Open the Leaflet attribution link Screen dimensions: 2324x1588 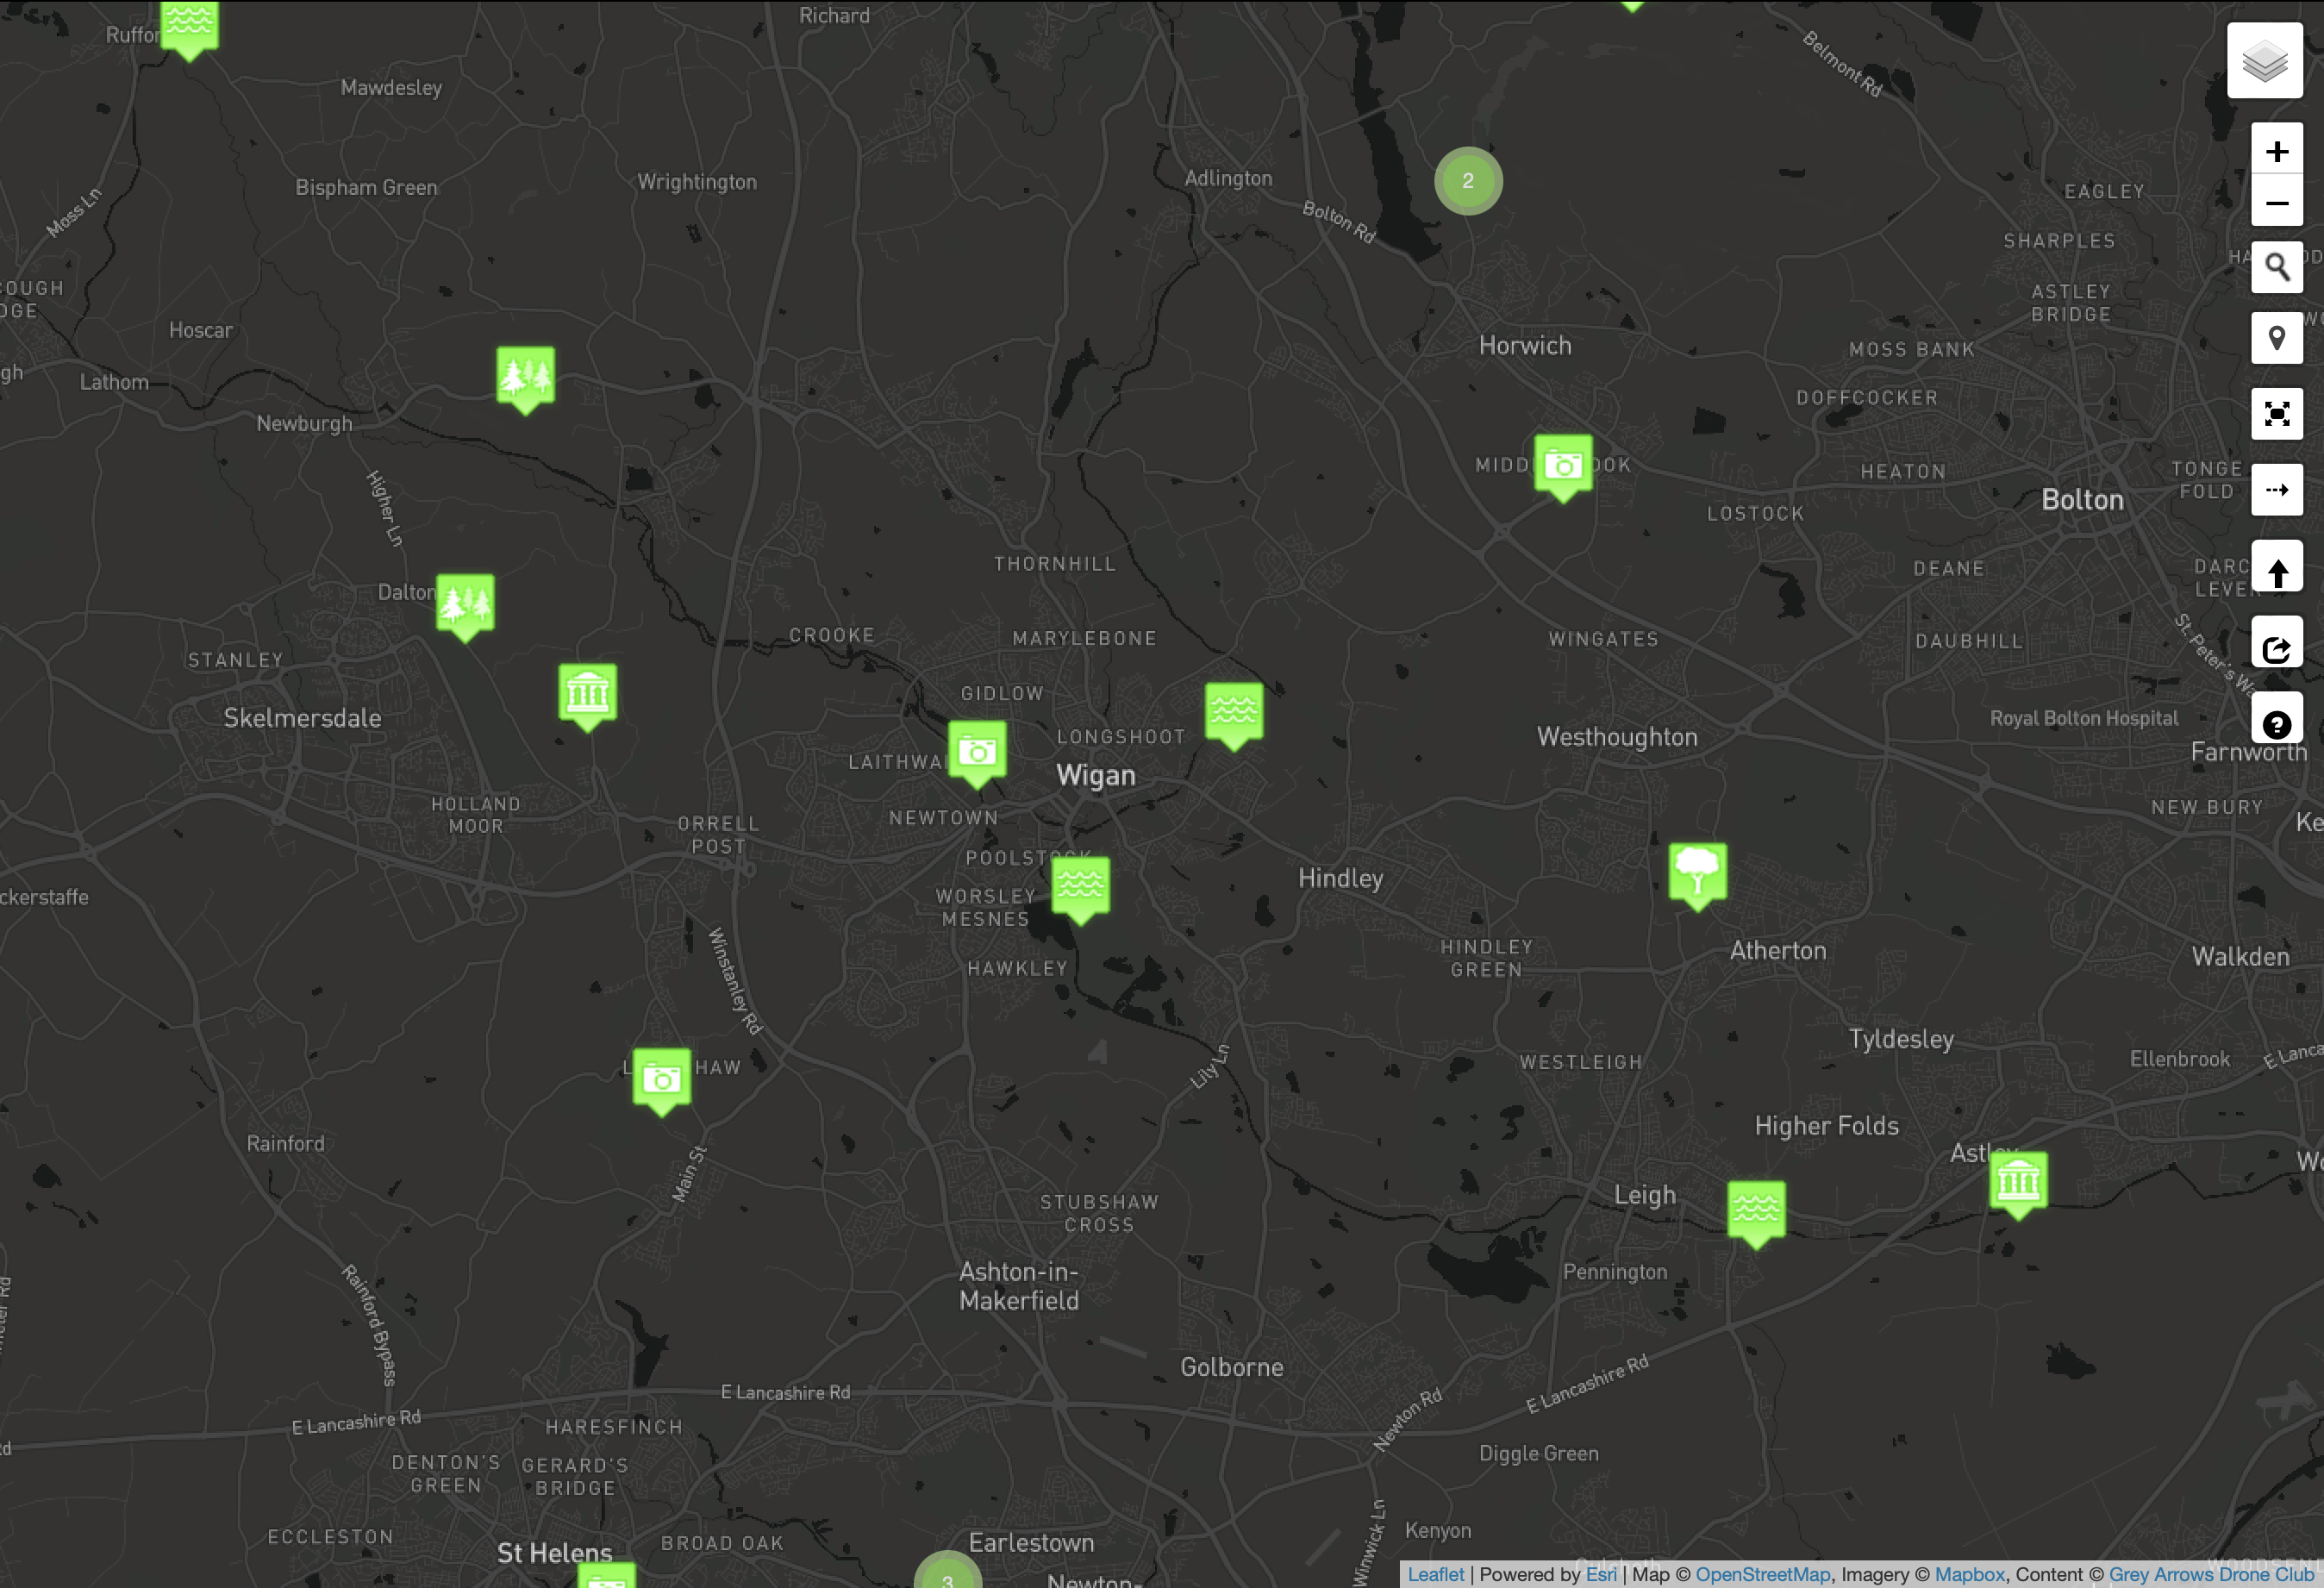(1435, 1574)
